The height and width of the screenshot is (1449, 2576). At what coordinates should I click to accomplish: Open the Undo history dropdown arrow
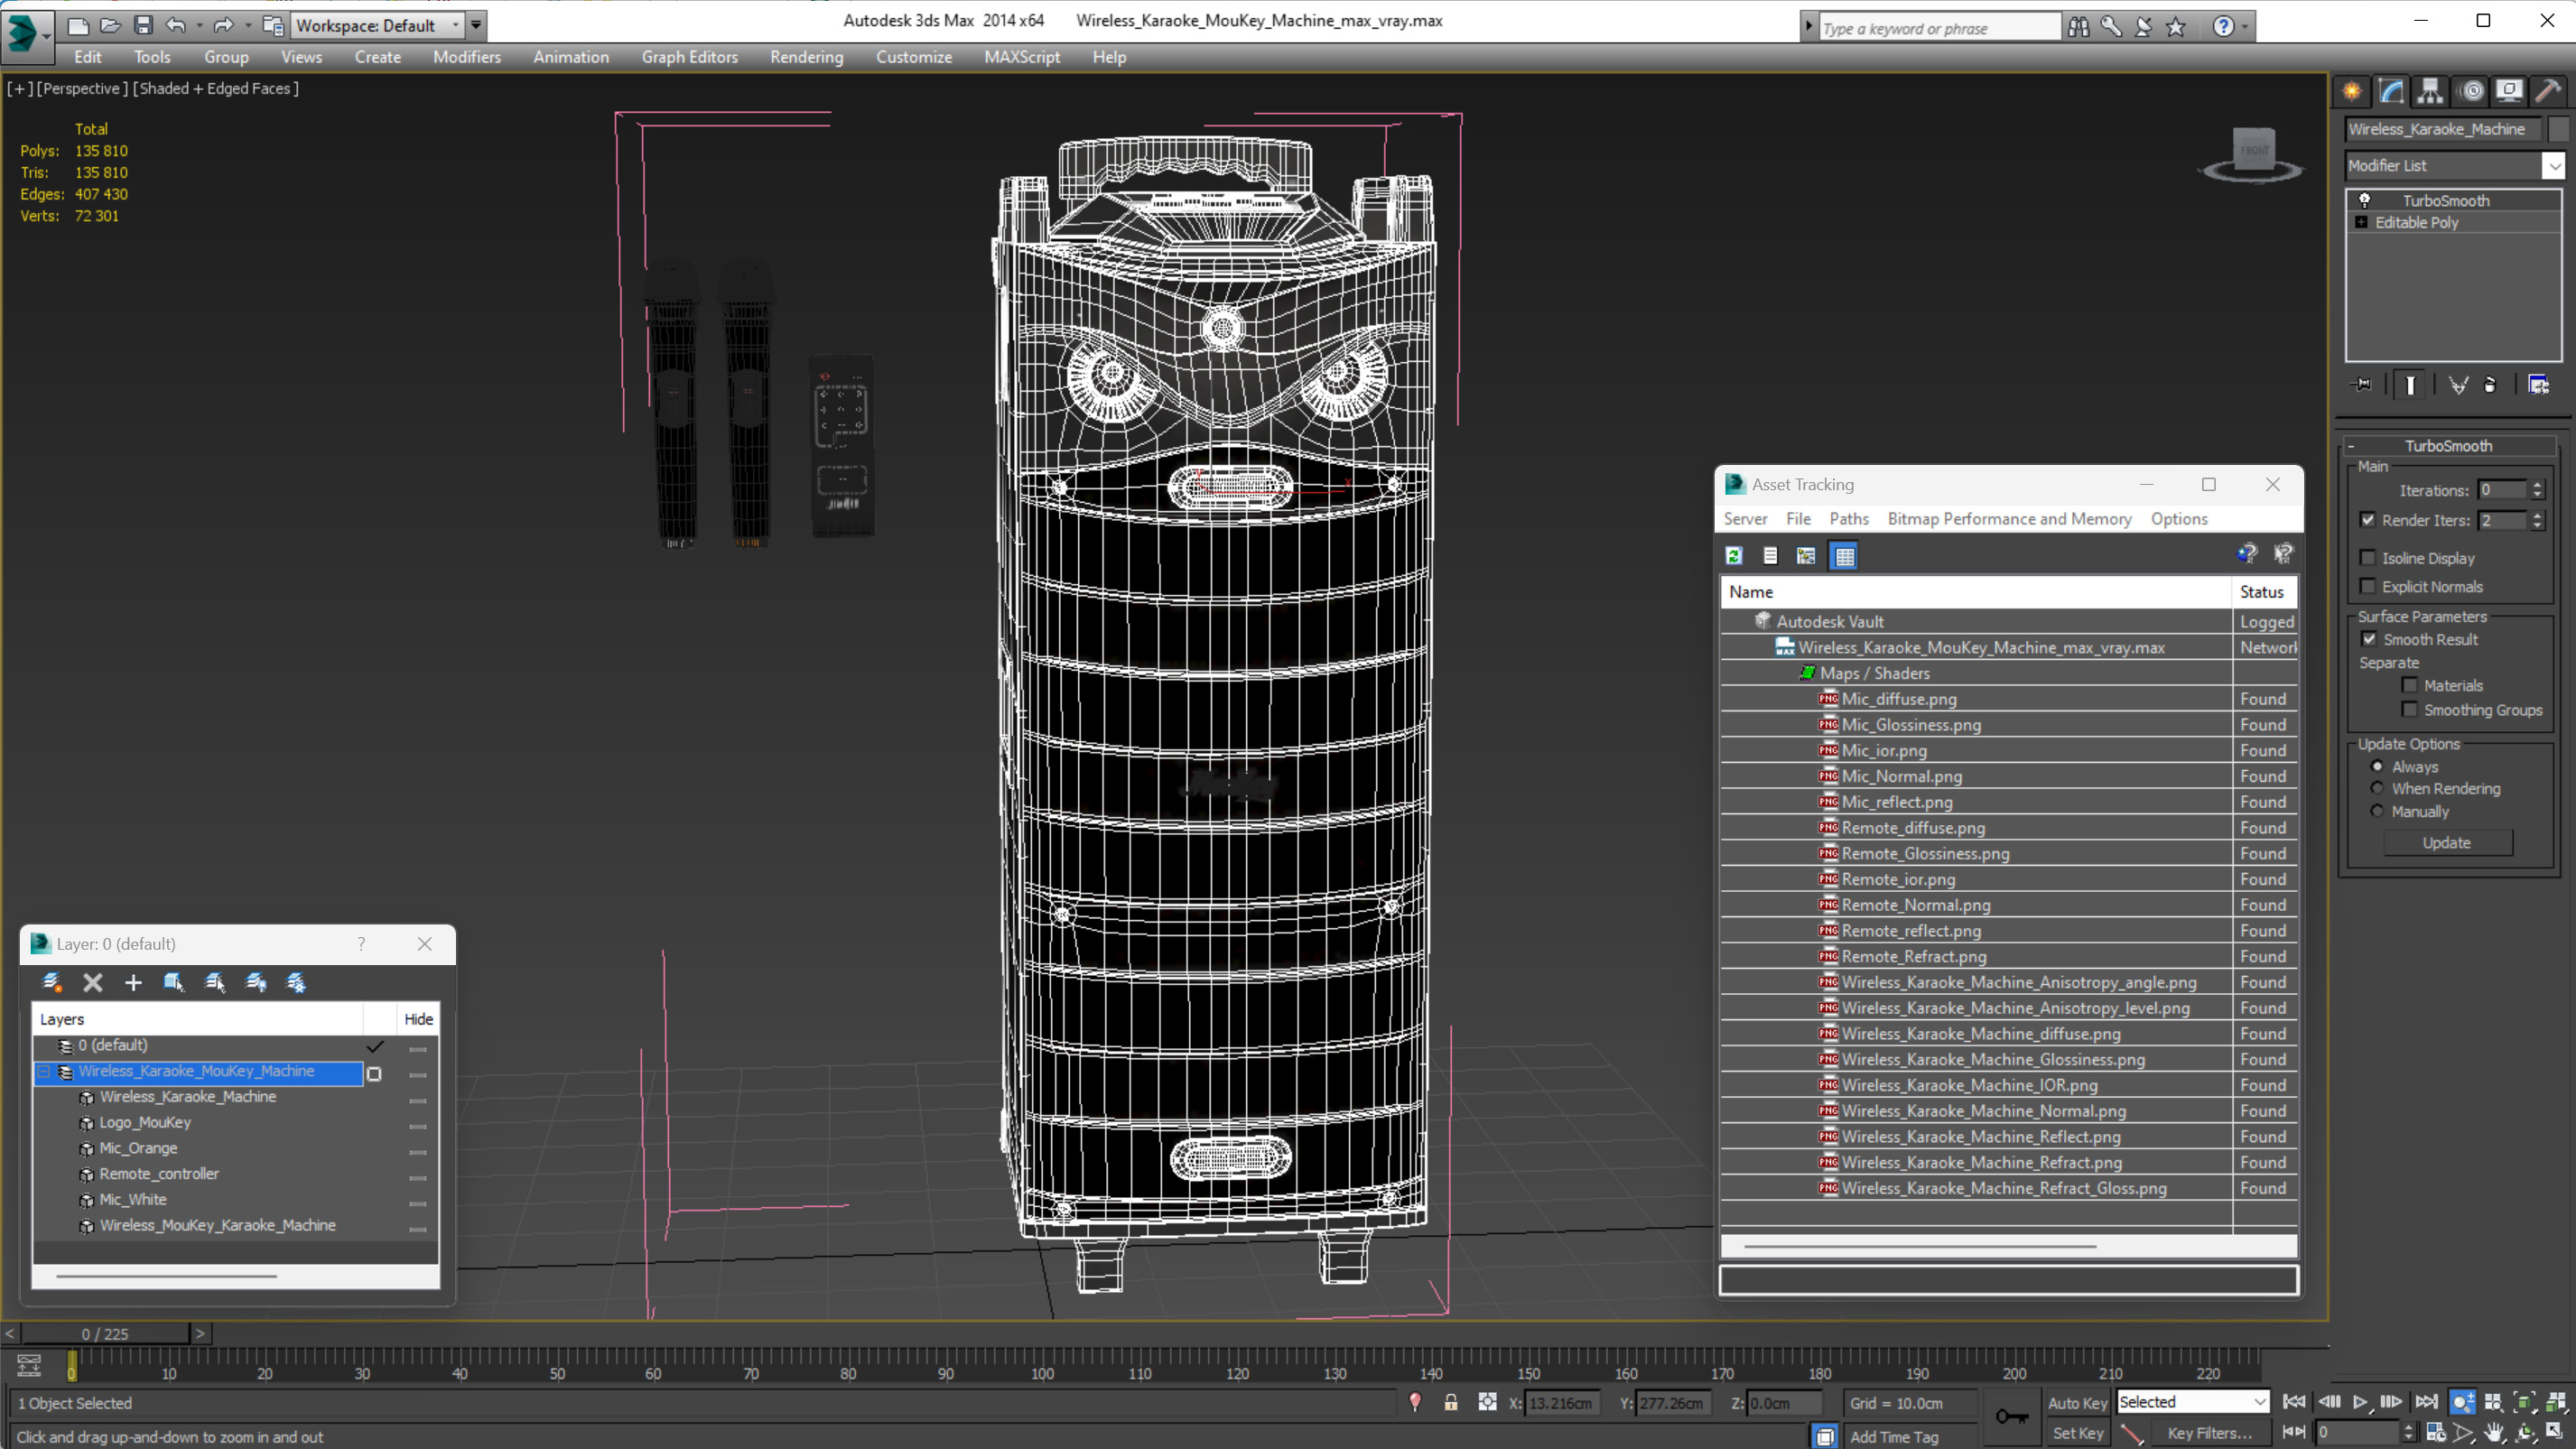[199, 25]
